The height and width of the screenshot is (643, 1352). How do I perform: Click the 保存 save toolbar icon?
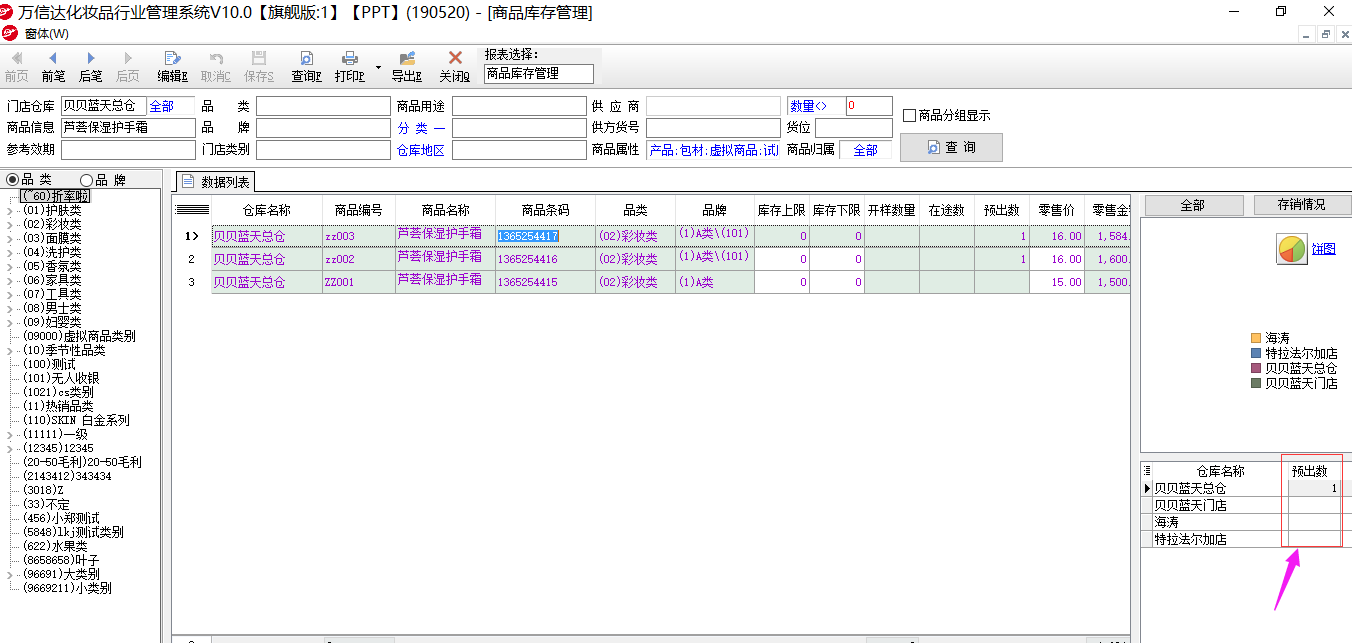pos(259,58)
